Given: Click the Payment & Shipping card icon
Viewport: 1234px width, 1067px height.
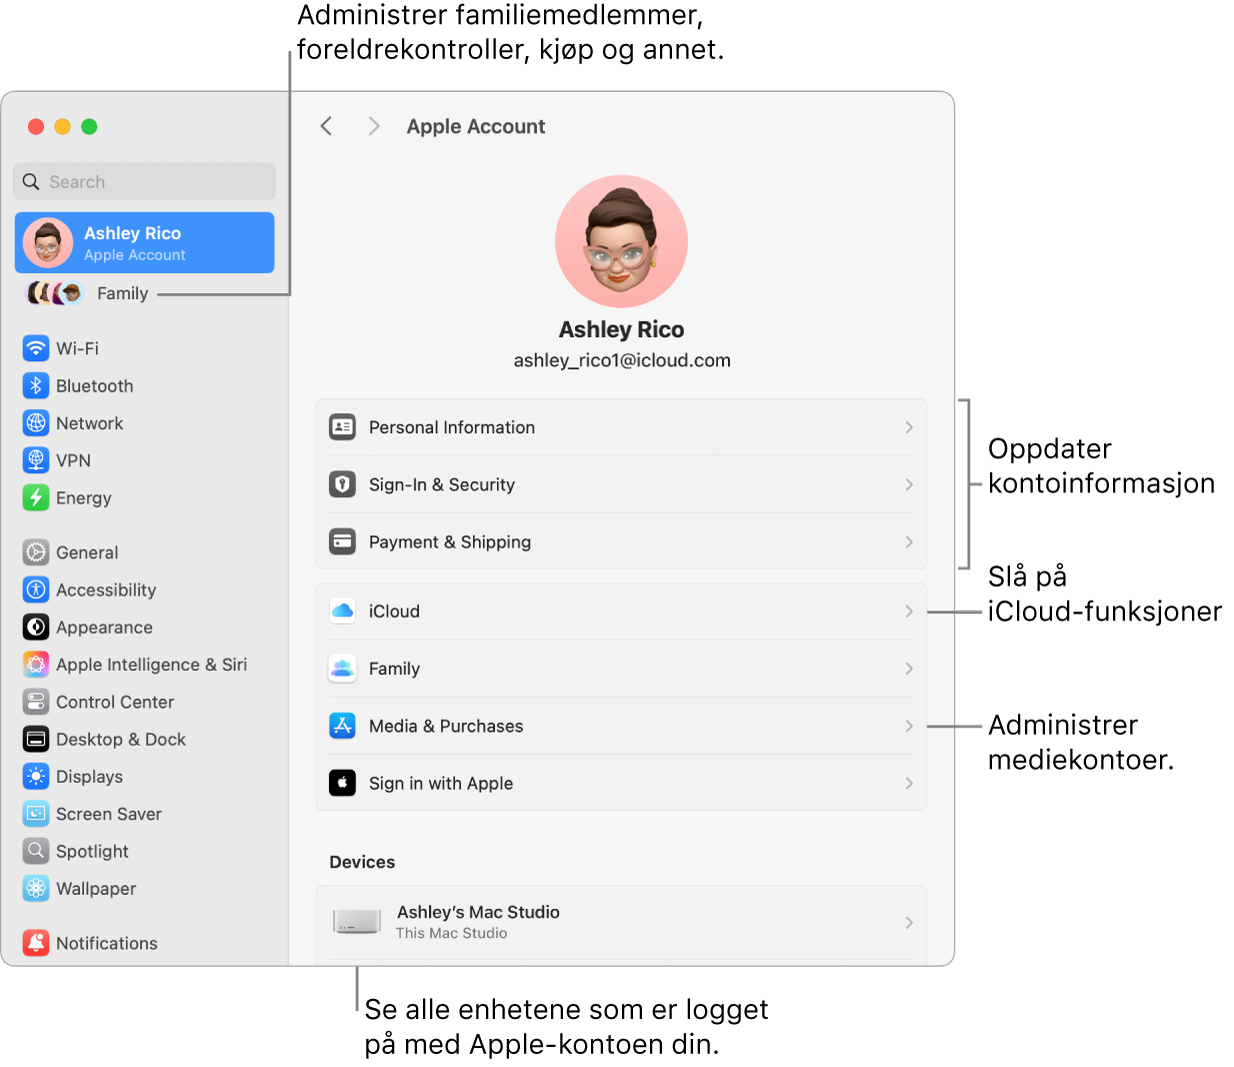Looking at the screenshot, I should [342, 542].
